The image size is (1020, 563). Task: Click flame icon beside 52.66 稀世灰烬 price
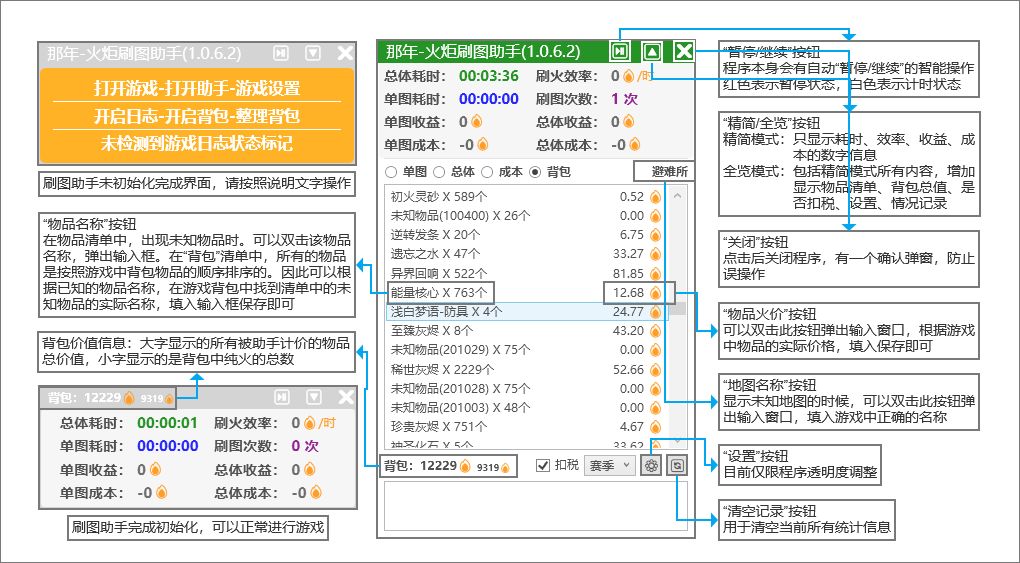coord(655,370)
